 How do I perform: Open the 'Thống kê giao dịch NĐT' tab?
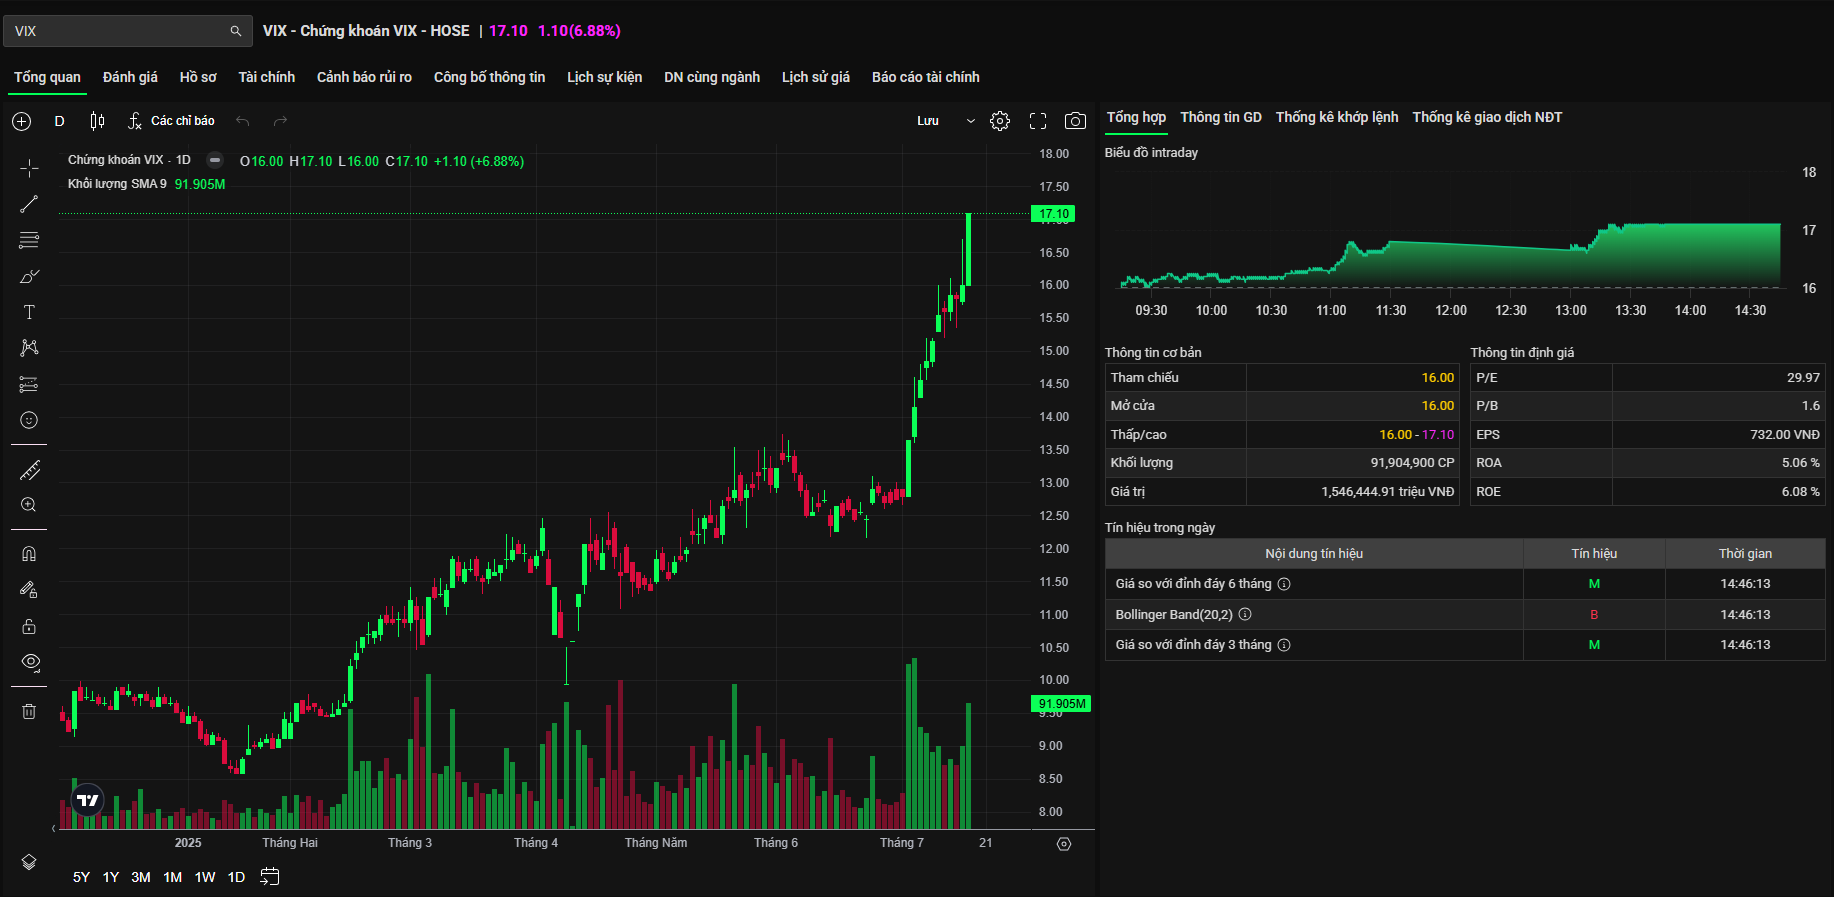pyautogui.click(x=1487, y=117)
